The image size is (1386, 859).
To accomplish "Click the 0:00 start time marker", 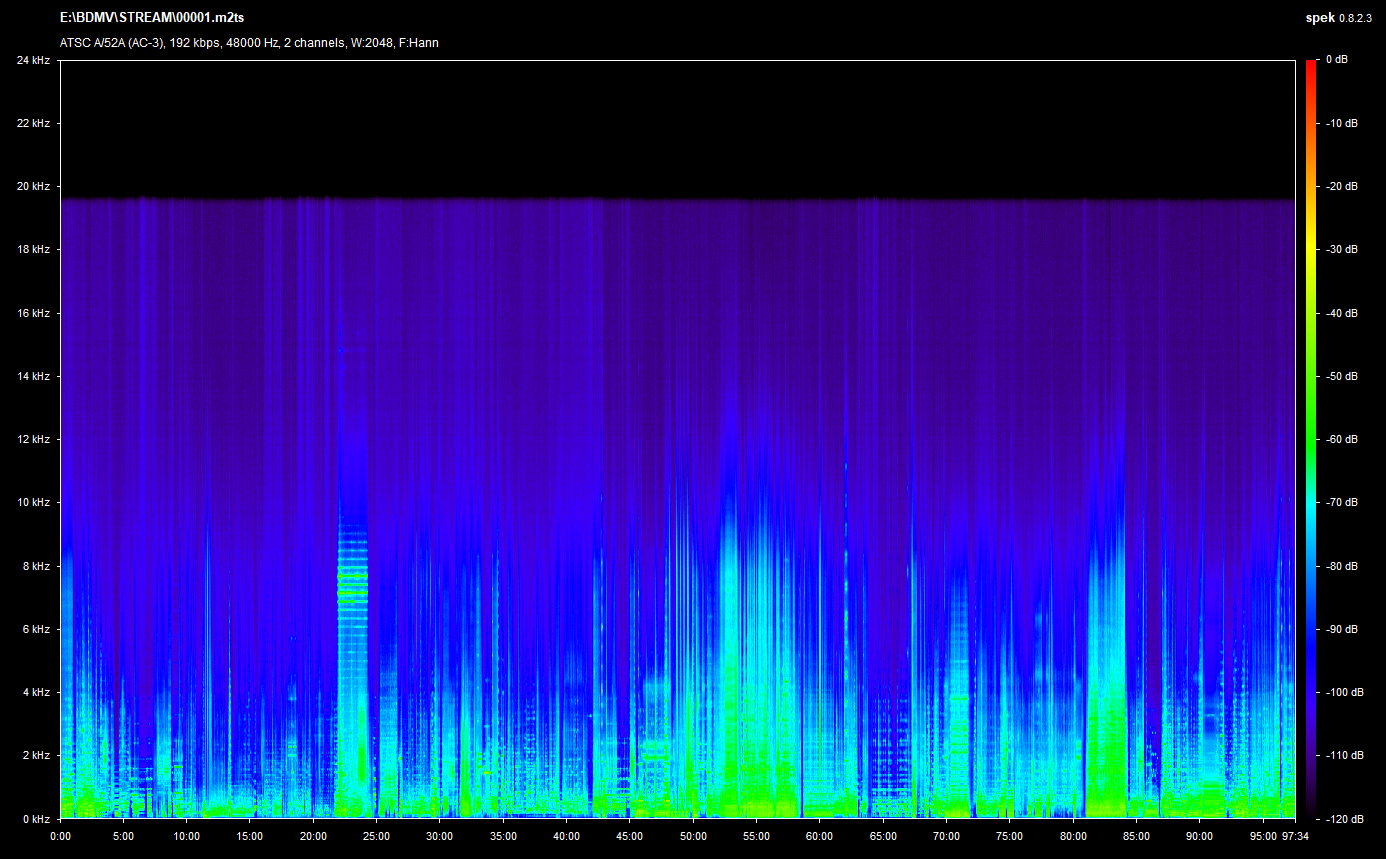I will pos(60,836).
